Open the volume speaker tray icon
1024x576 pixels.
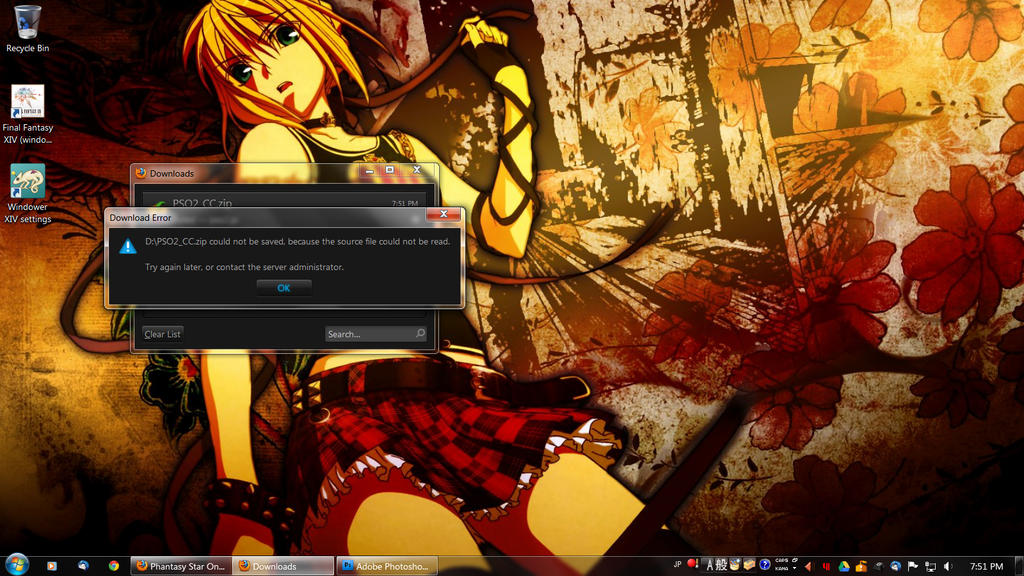947,566
